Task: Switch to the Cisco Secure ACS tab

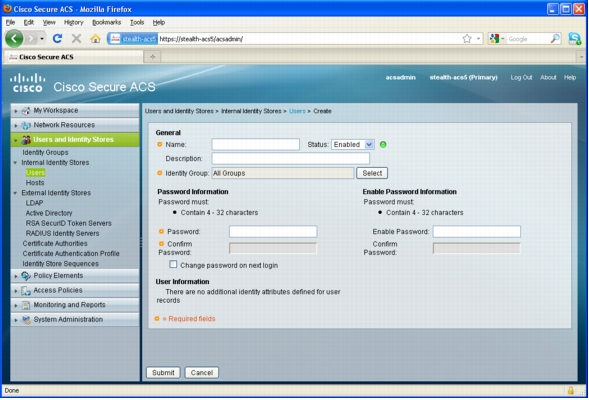Action: [74, 57]
